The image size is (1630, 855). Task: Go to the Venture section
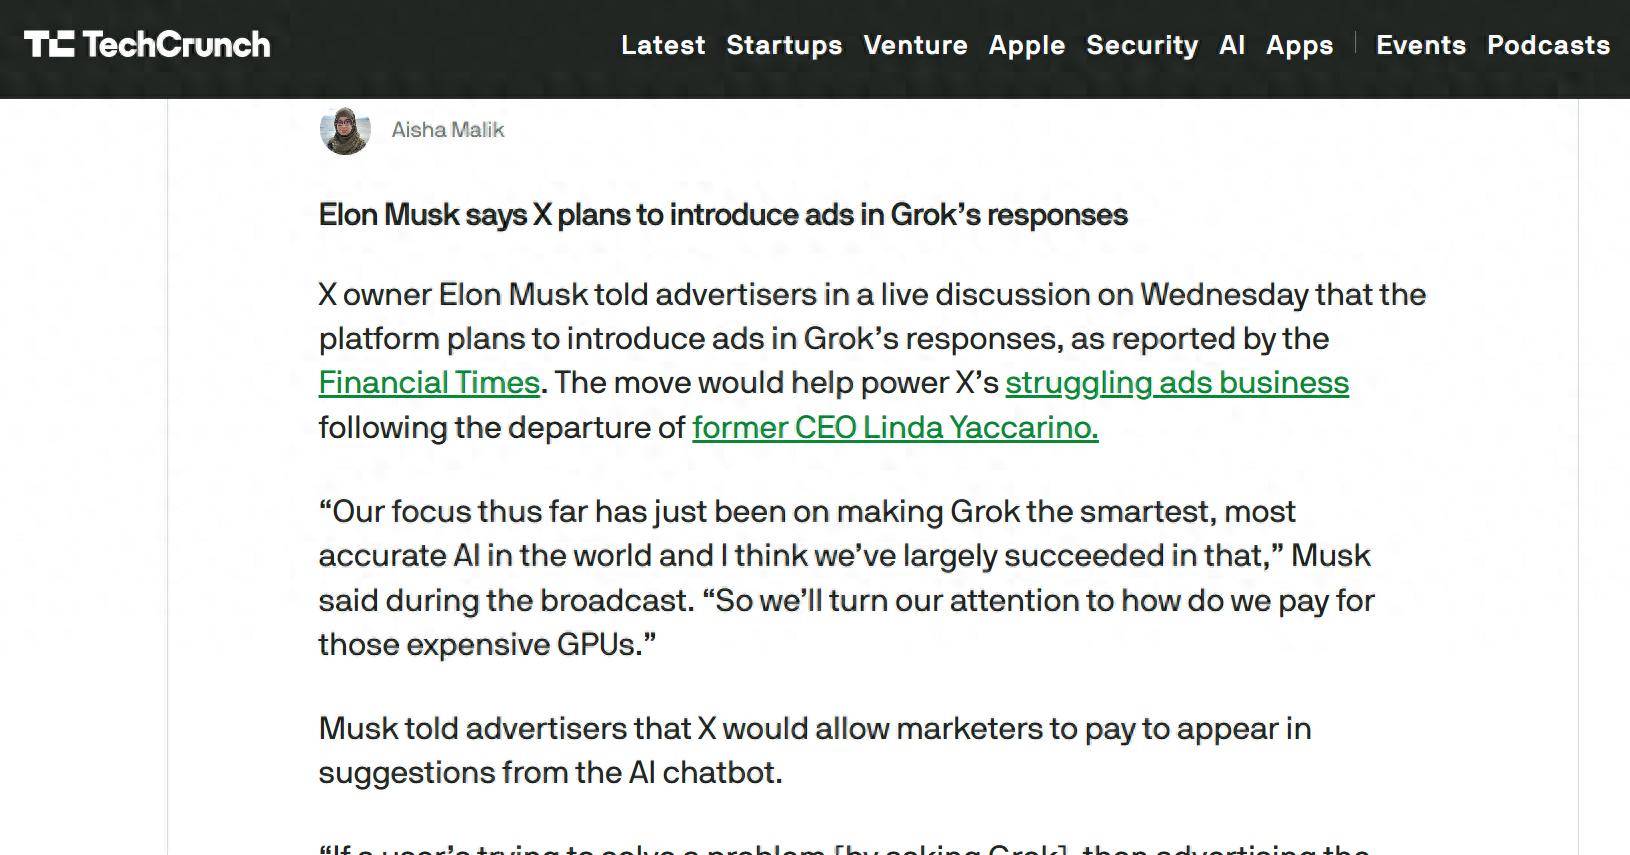[x=915, y=45]
